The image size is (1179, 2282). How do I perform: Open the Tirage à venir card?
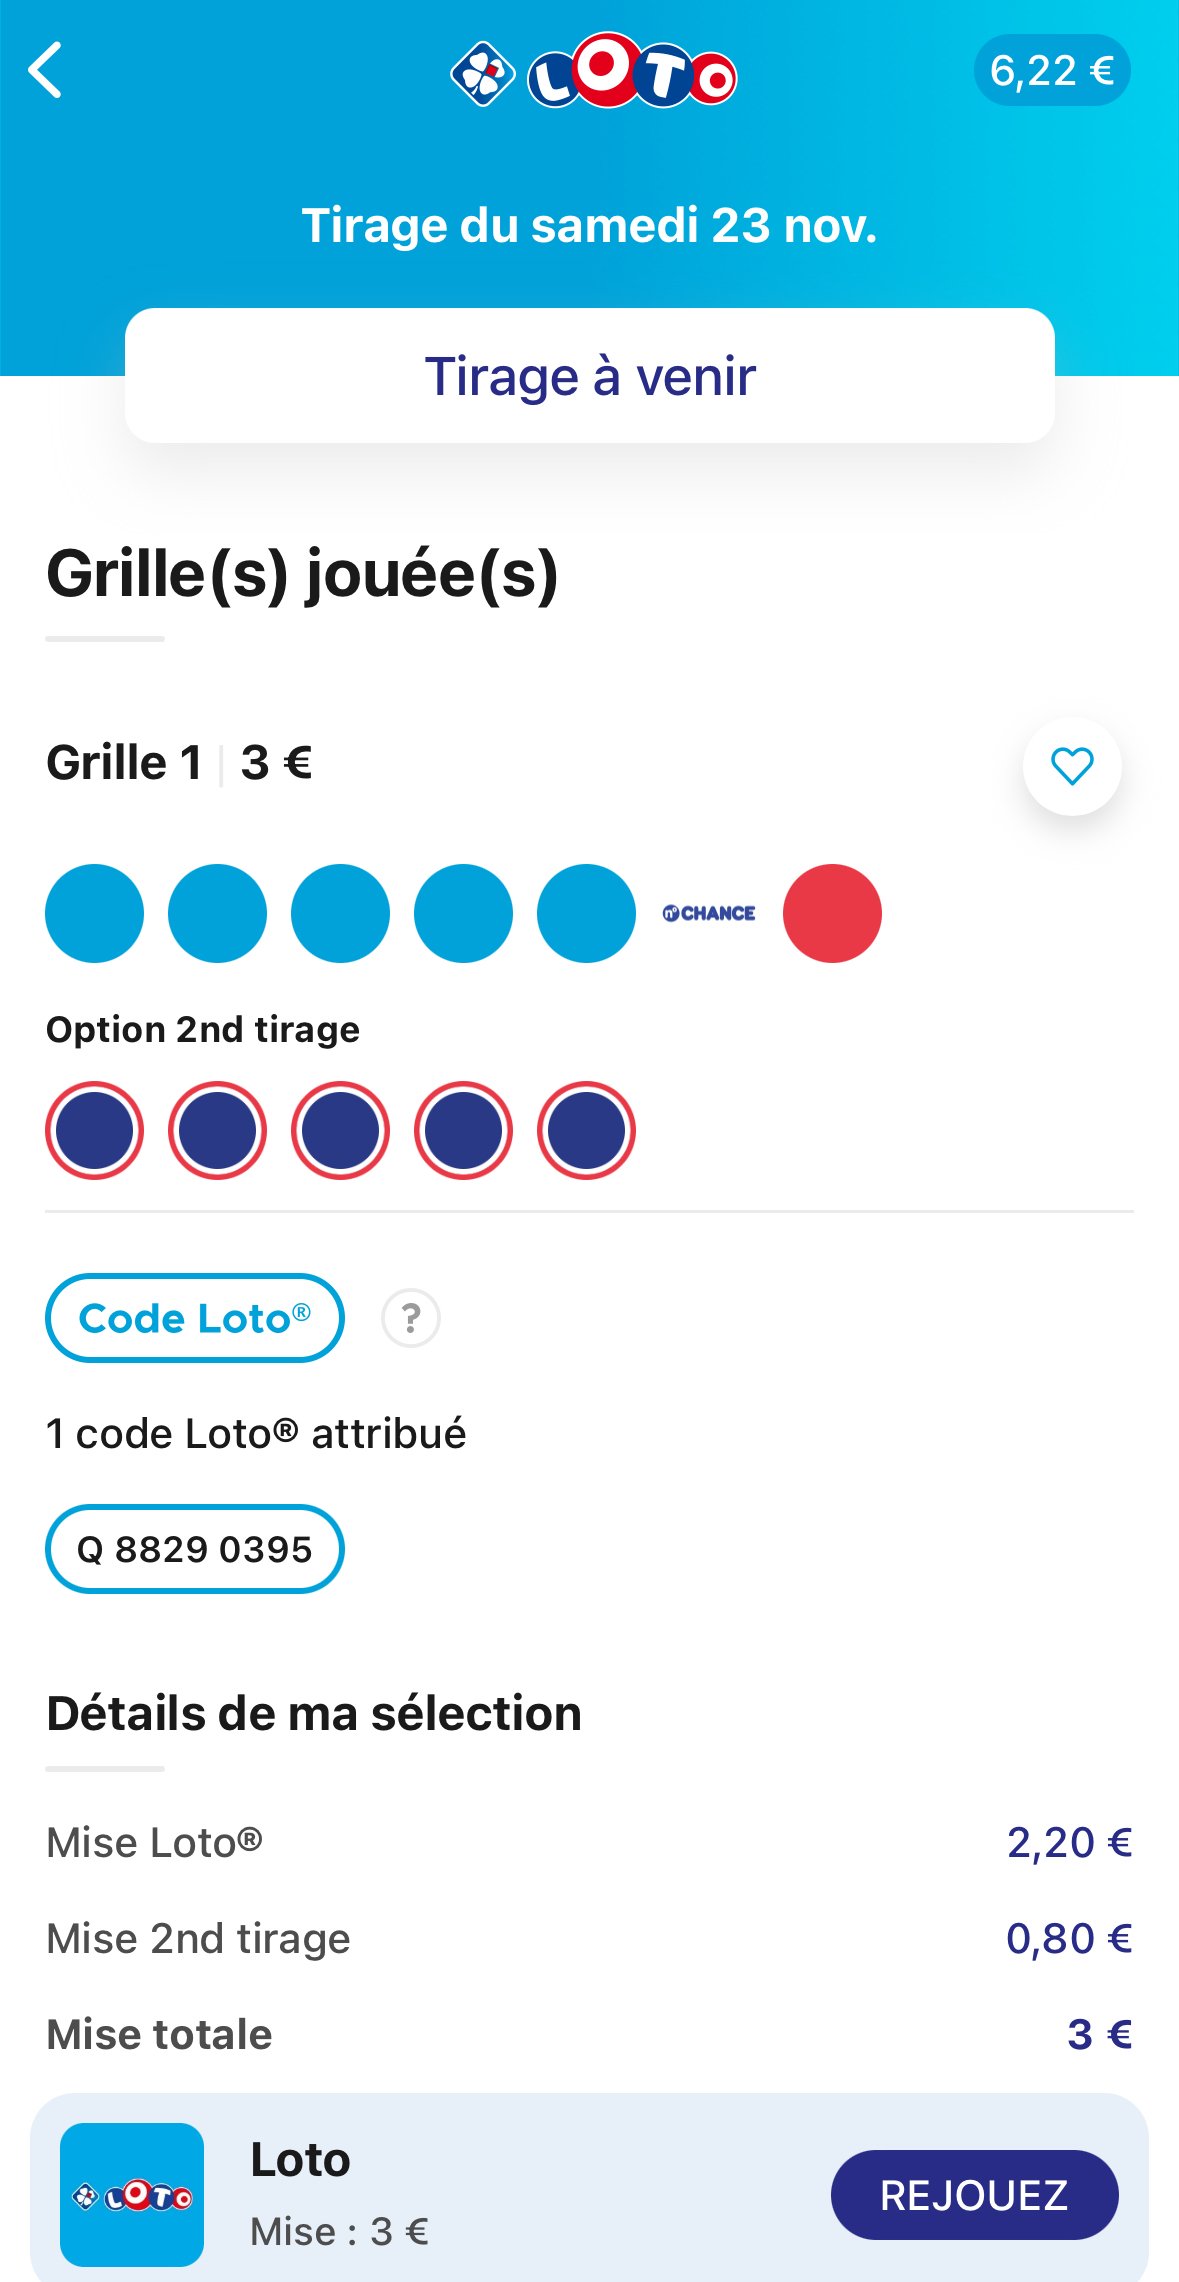590,376
